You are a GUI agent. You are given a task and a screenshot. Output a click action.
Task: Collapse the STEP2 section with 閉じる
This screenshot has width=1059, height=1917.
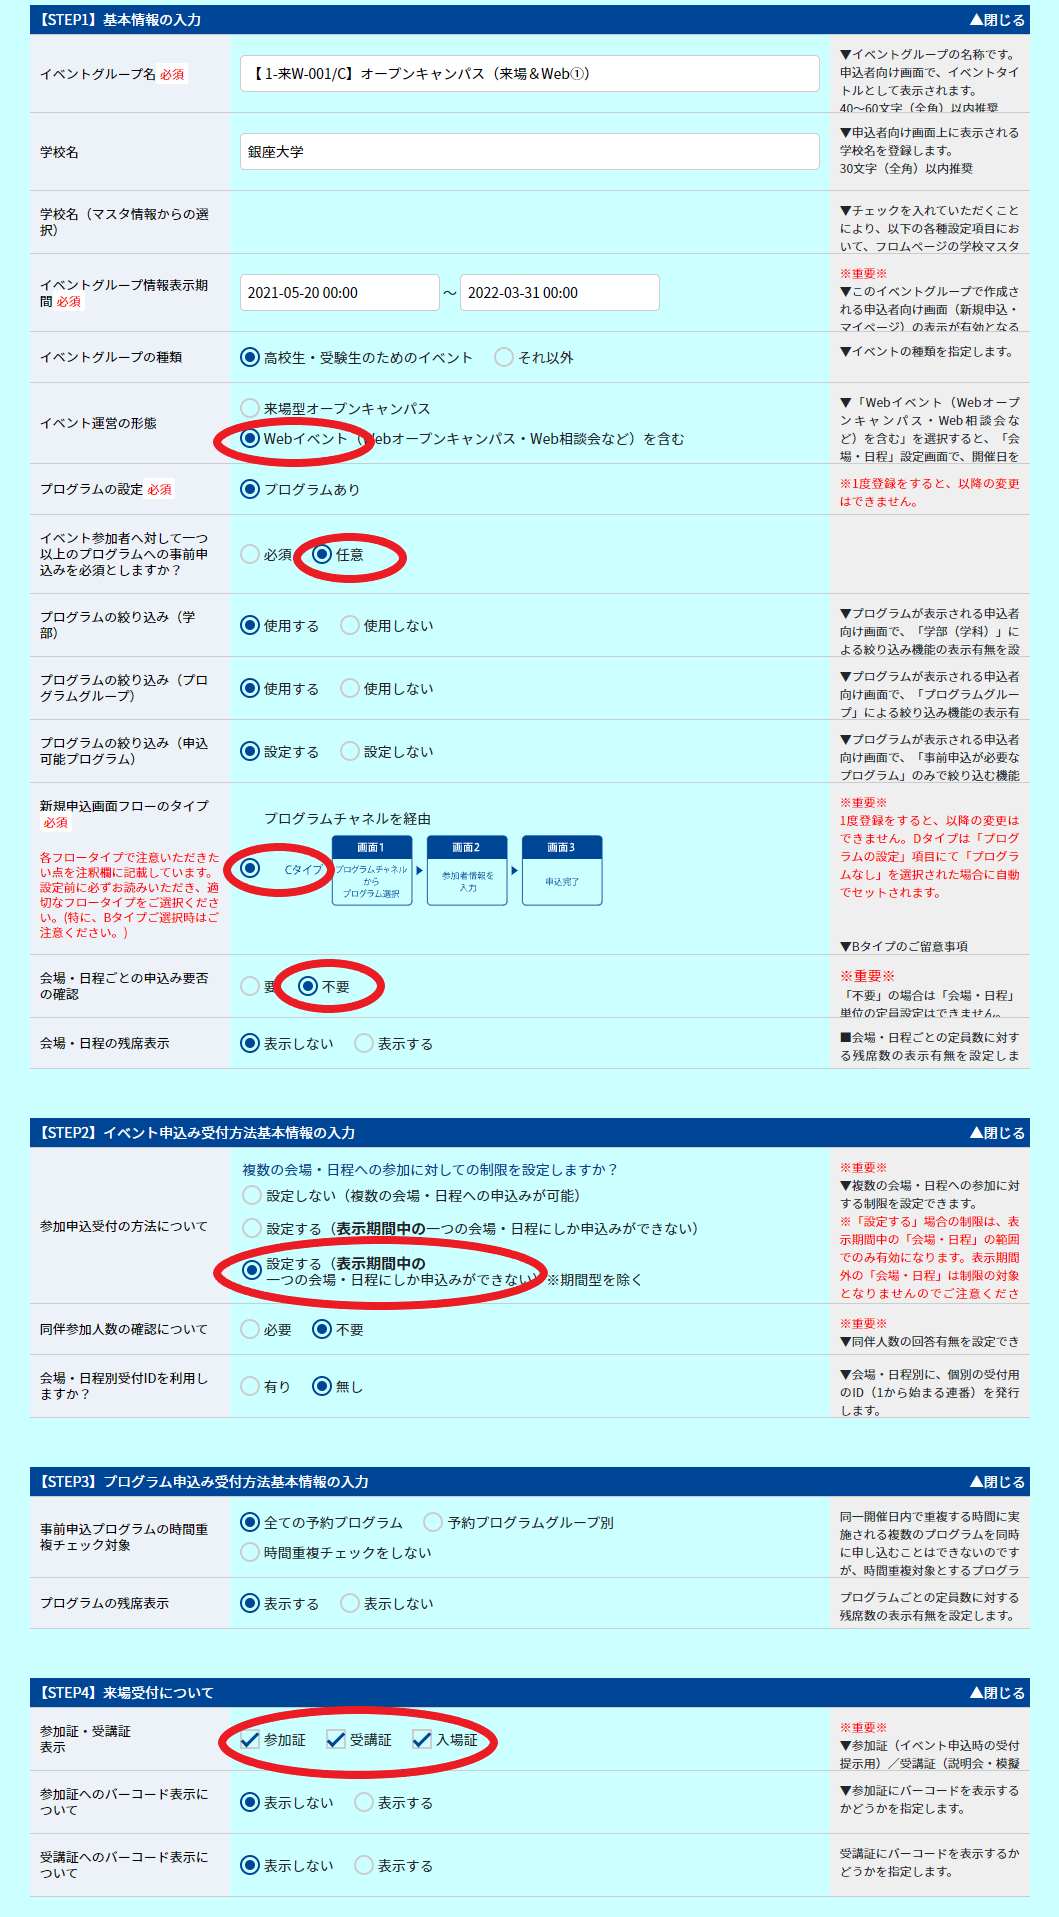point(997,1132)
